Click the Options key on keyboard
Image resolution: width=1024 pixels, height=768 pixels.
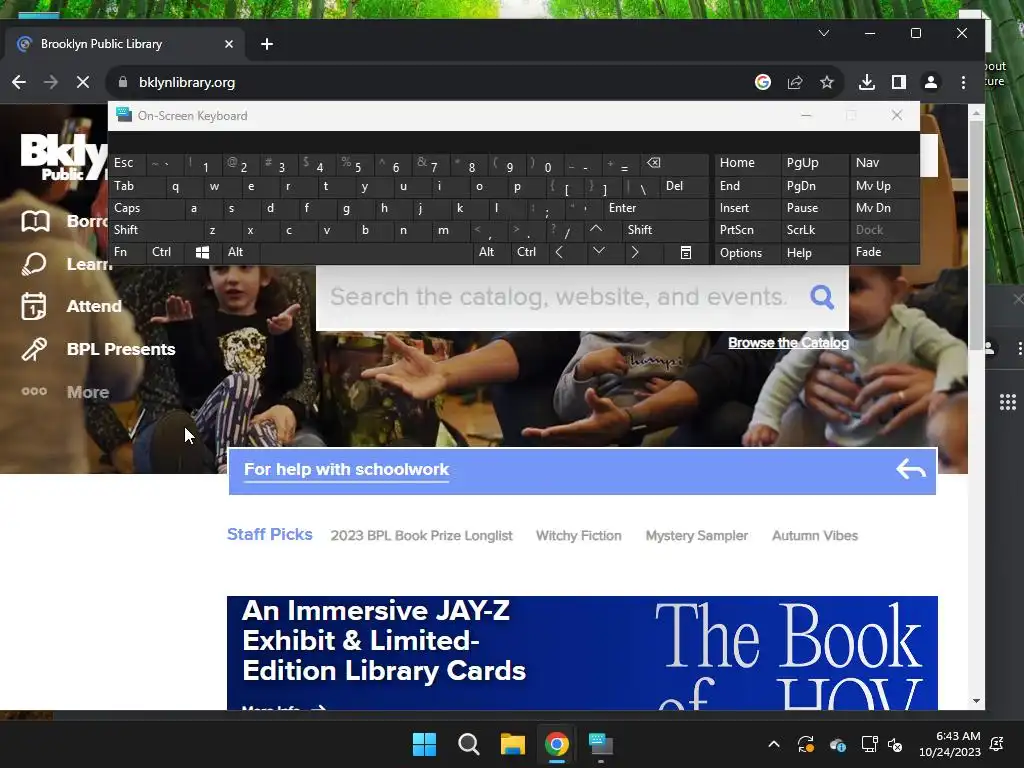747,253
